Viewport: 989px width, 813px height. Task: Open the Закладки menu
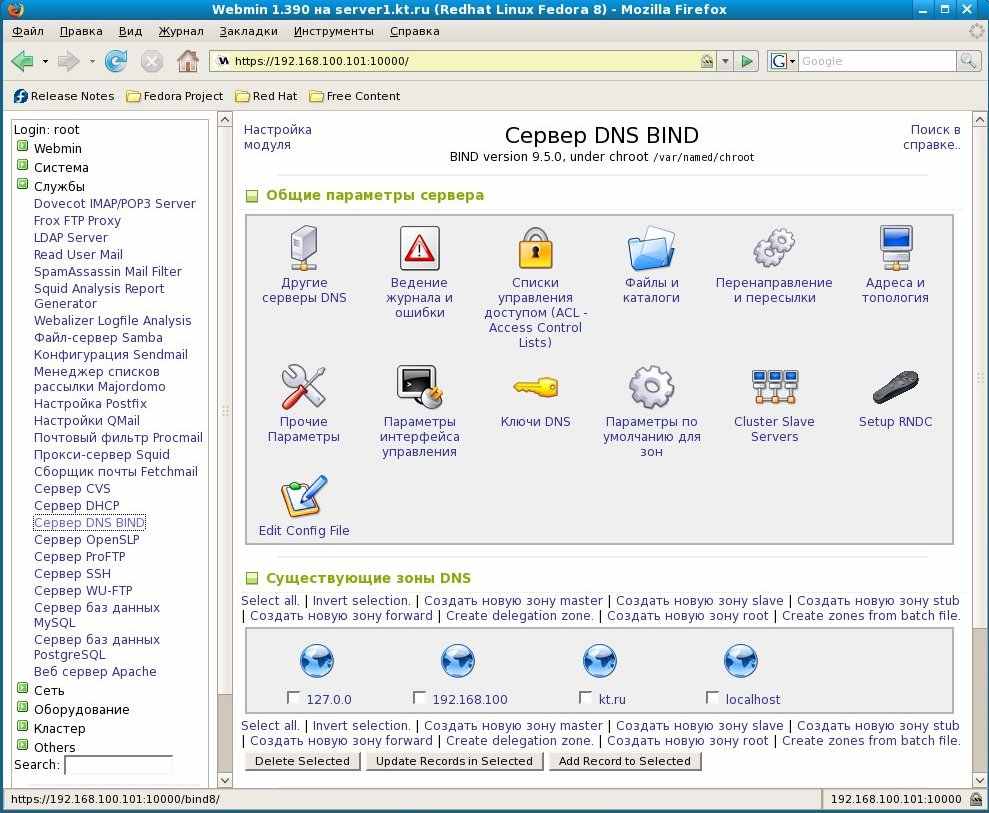pos(248,31)
